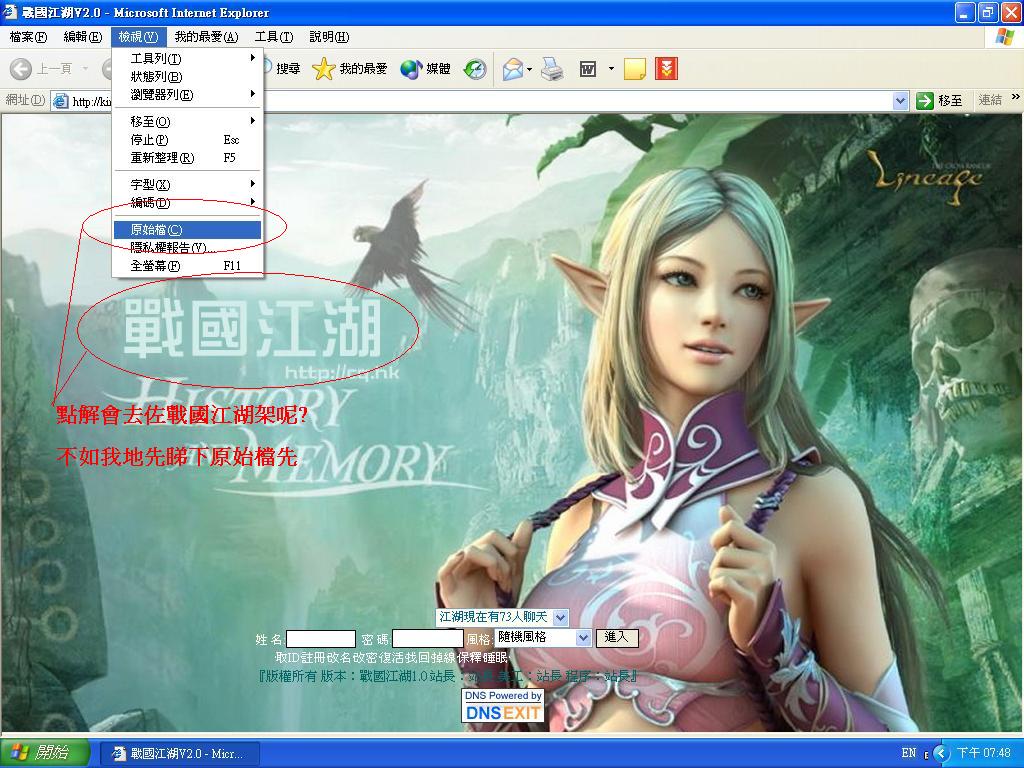
Task: Select 原始檔(C) from the View menu
Action: [x=187, y=230]
